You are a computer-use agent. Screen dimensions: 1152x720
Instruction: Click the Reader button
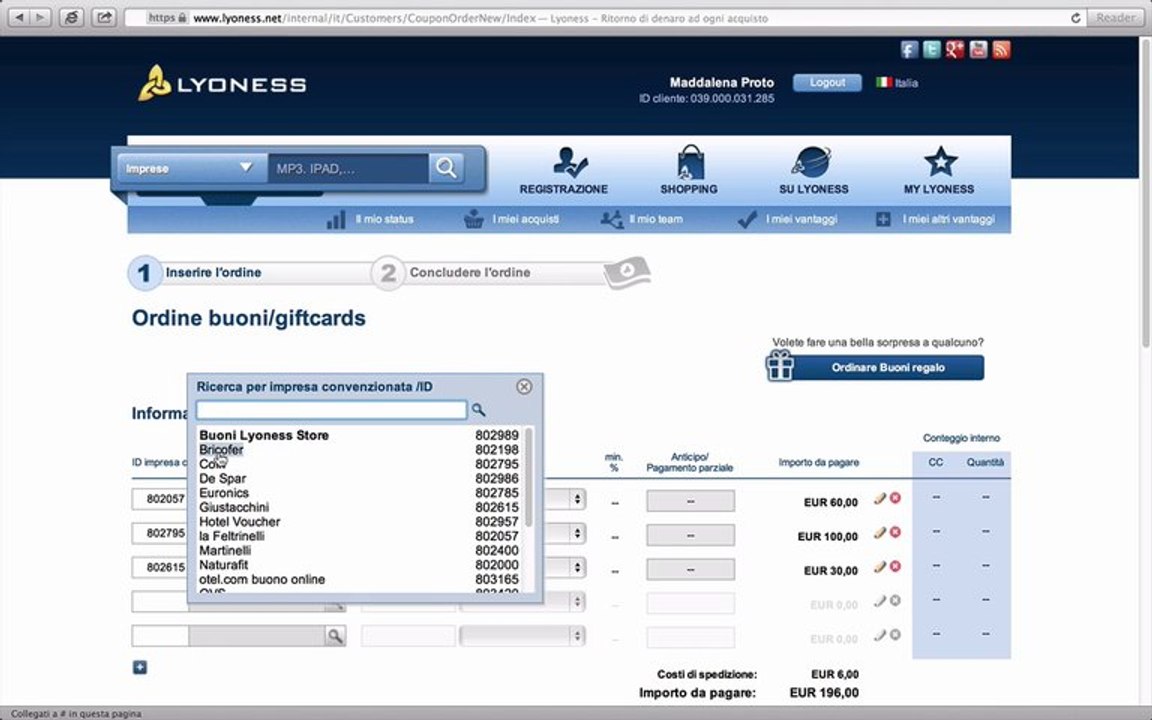point(1115,18)
